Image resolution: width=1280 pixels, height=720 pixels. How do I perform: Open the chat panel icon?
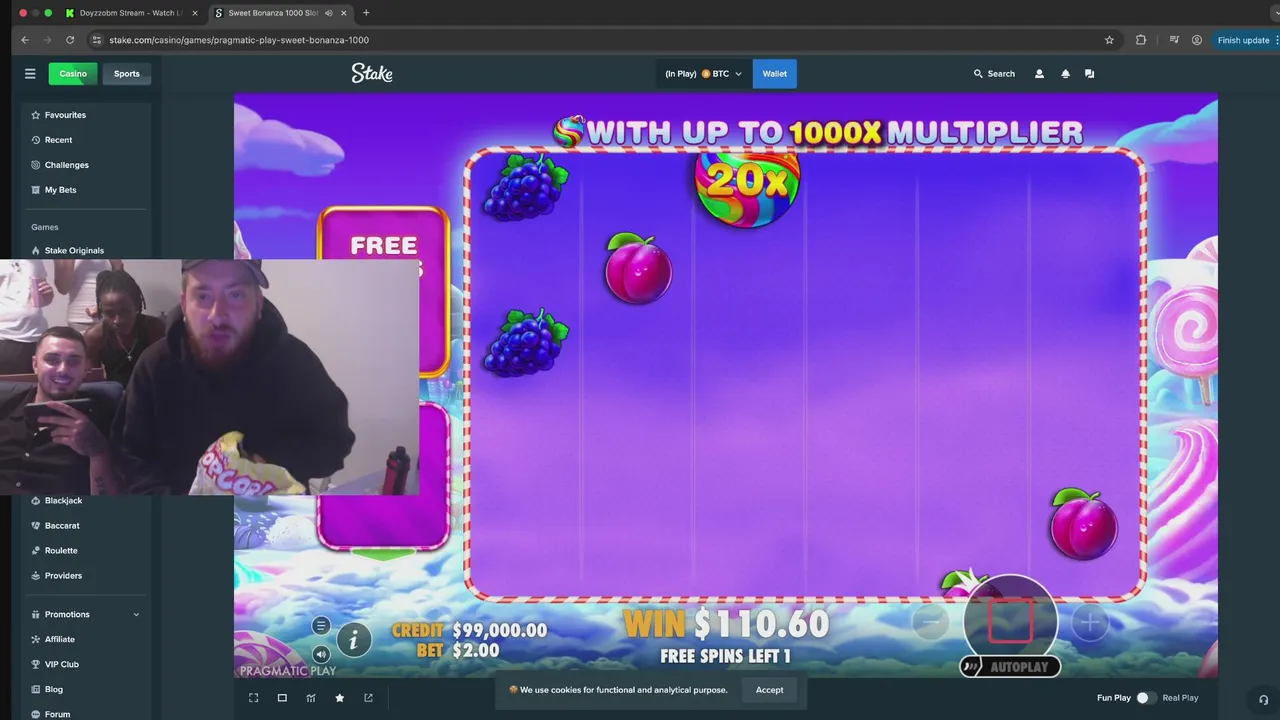click(1090, 73)
